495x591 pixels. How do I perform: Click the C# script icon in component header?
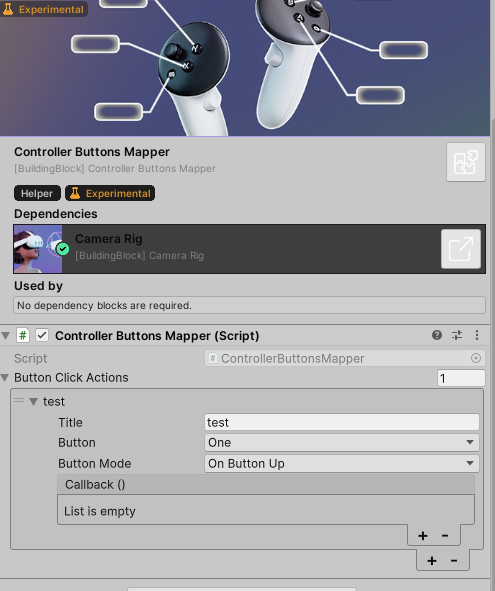[23, 335]
